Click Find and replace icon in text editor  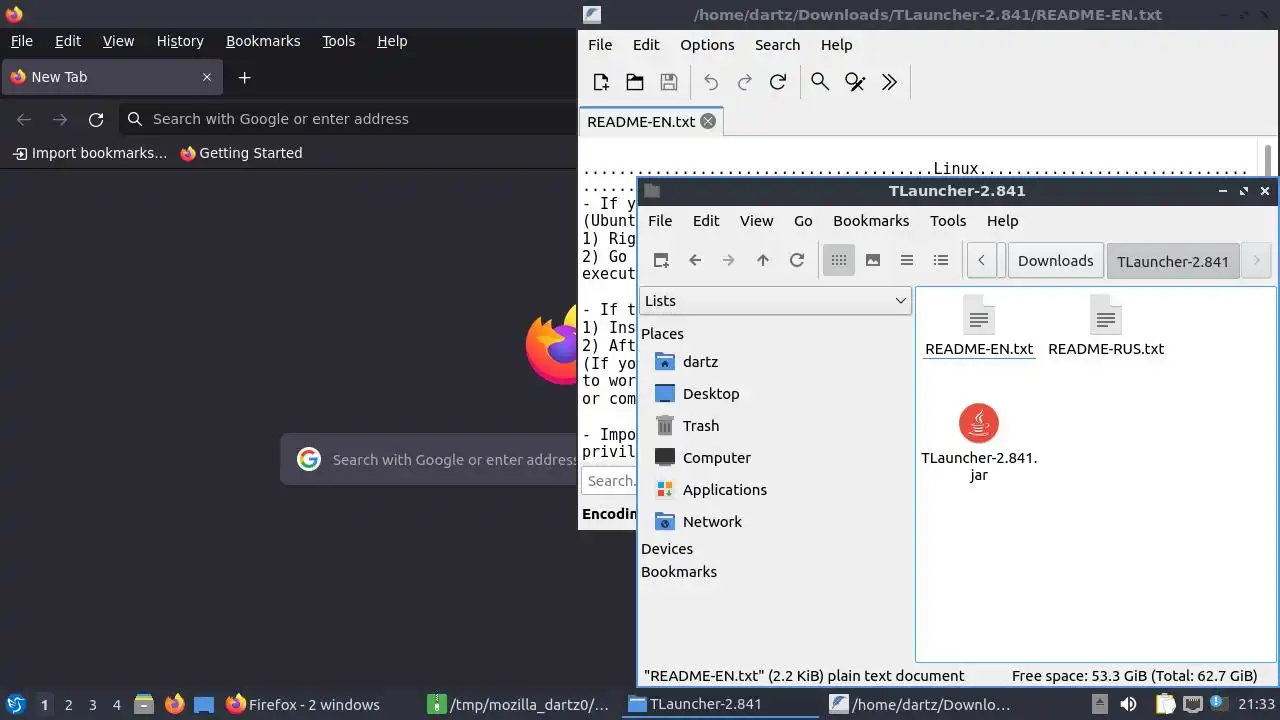(855, 82)
